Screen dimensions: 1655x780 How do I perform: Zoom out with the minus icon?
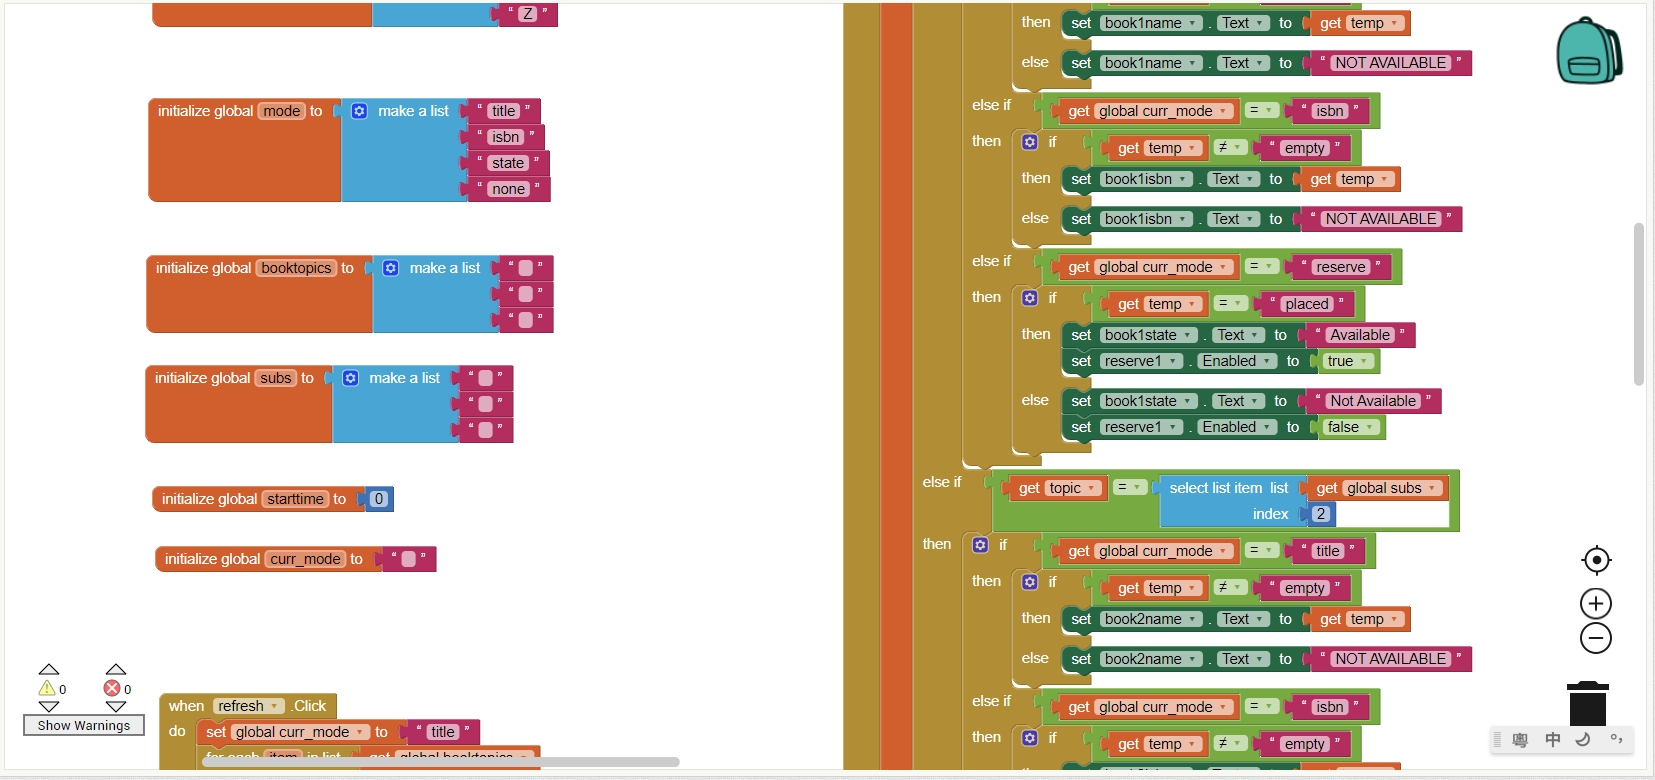pos(1596,638)
